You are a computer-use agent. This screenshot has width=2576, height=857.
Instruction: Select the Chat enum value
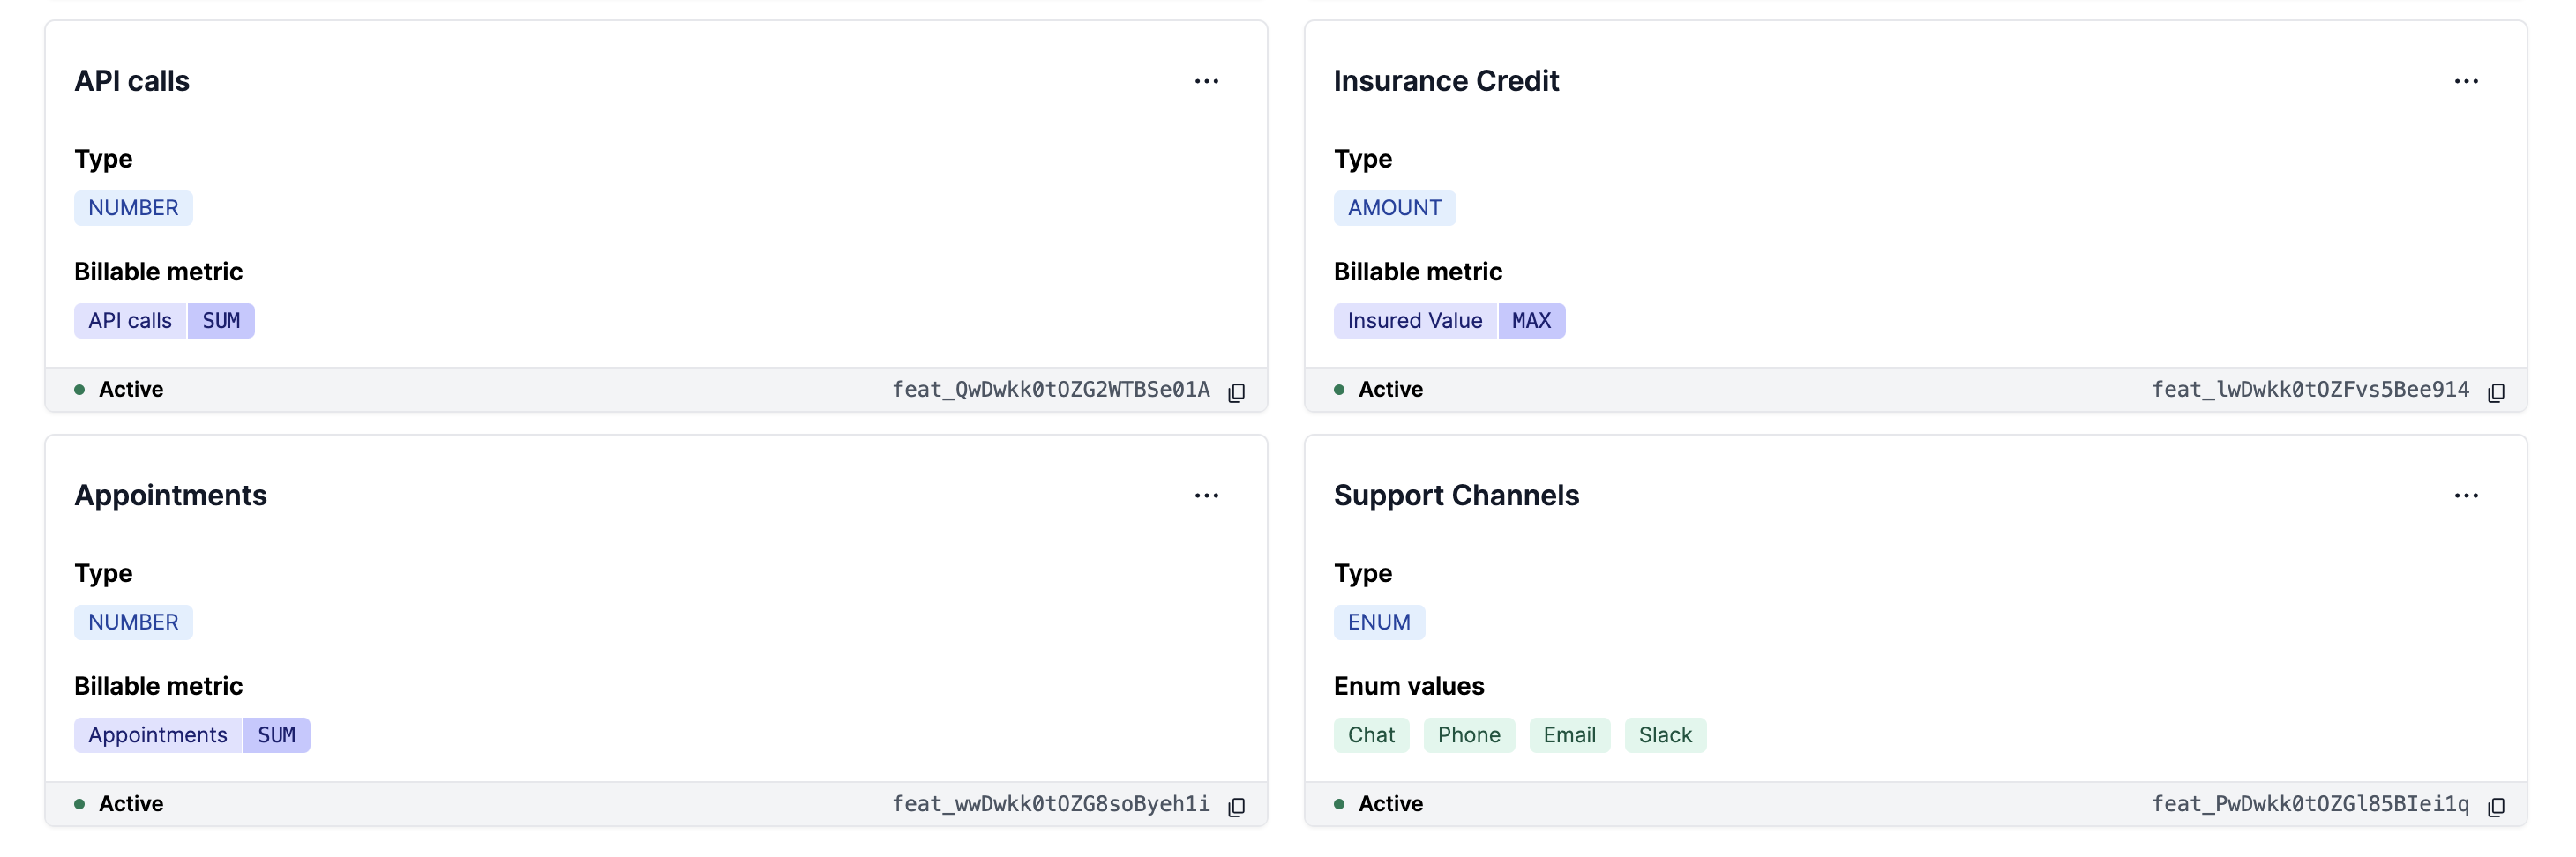click(x=1370, y=735)
